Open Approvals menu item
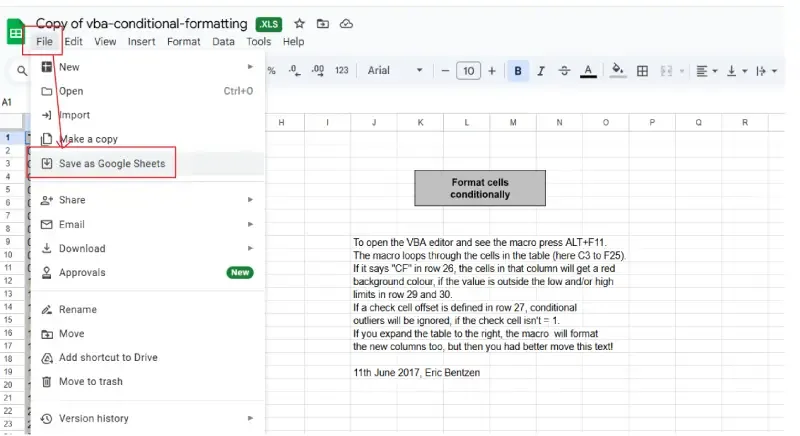 pos(147,272)
